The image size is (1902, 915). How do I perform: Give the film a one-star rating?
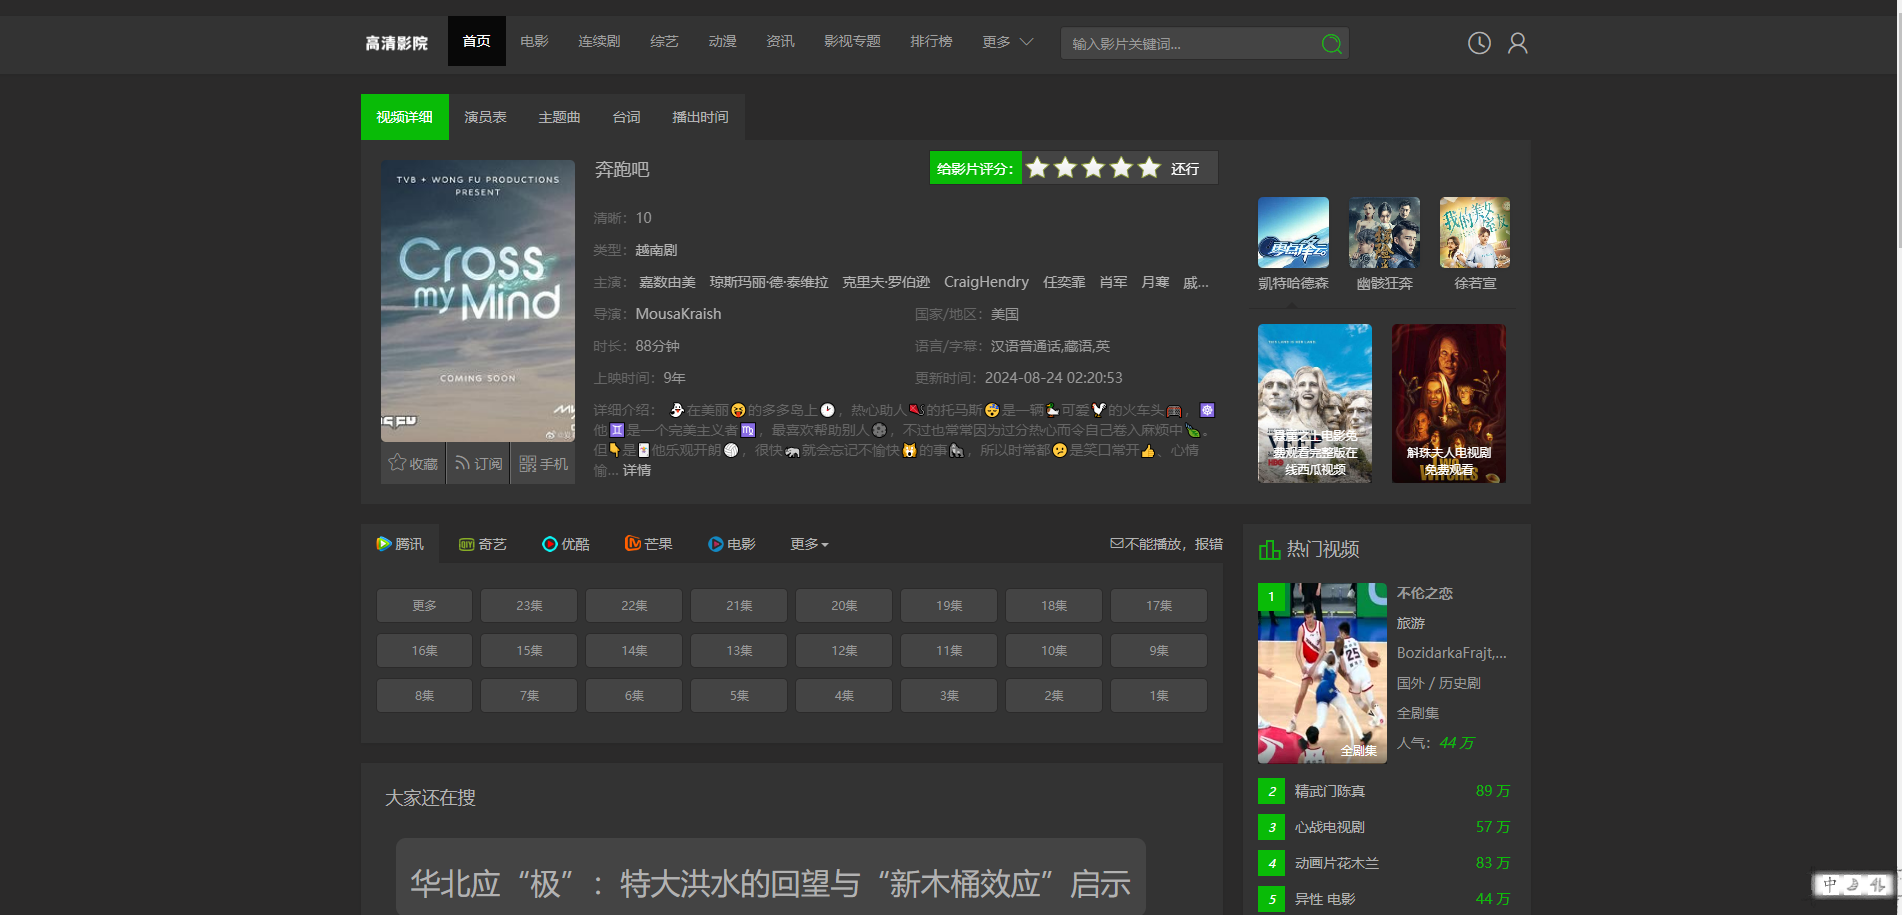[x=1037, y=168]
